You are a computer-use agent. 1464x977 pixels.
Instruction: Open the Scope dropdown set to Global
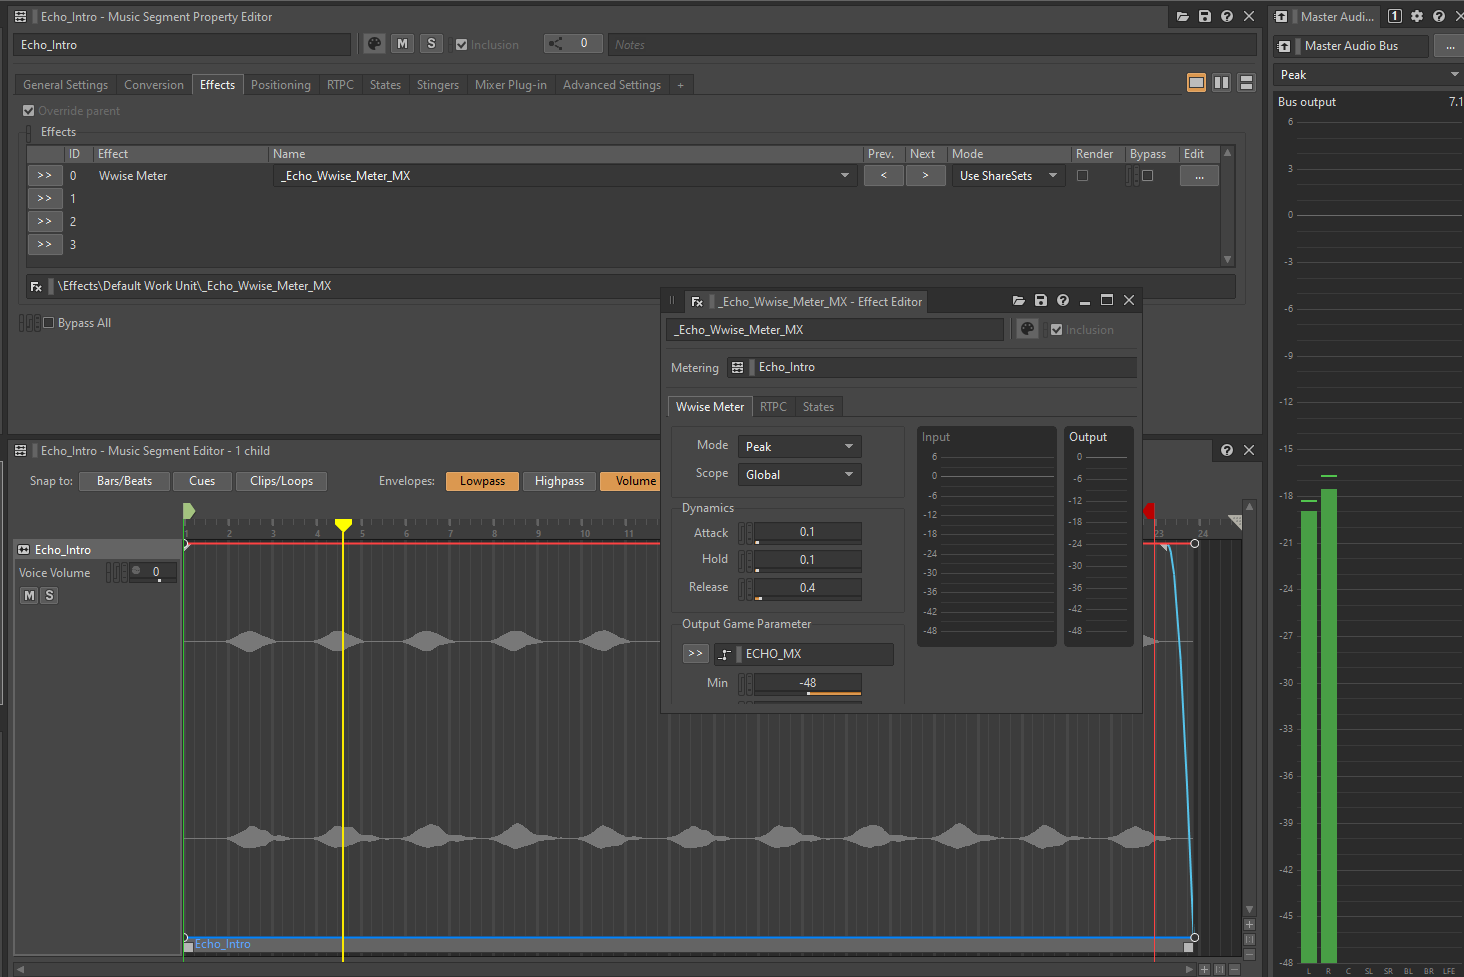point(799,474)
